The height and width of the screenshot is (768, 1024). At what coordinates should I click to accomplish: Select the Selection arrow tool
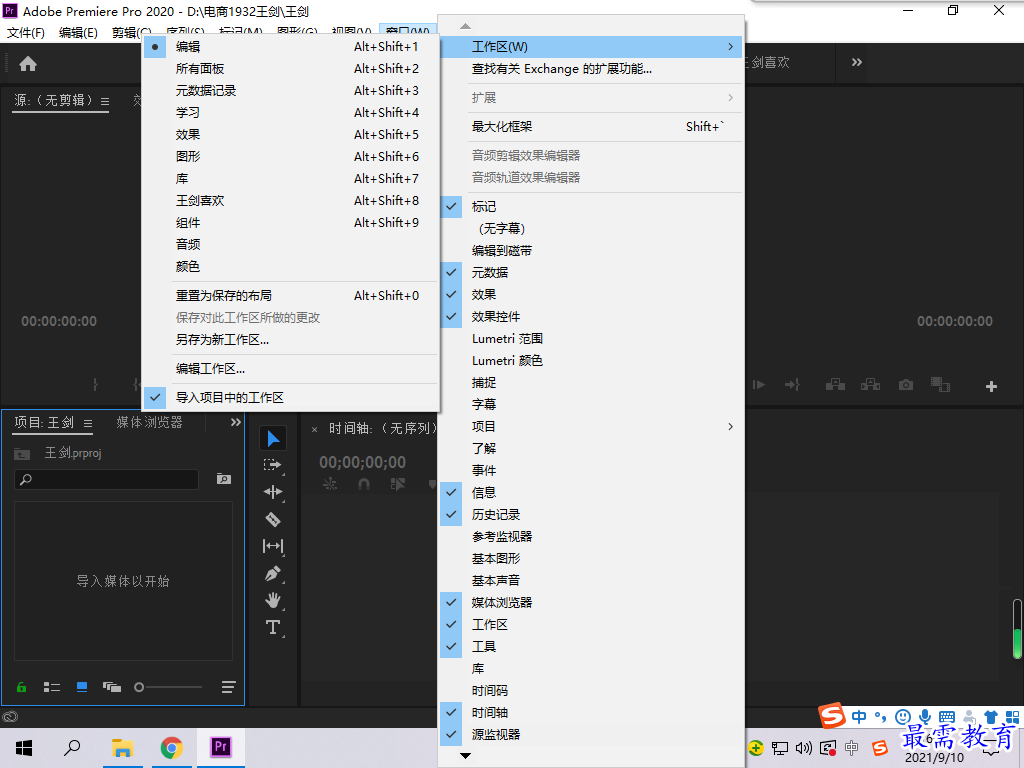[x=273, y=438]
